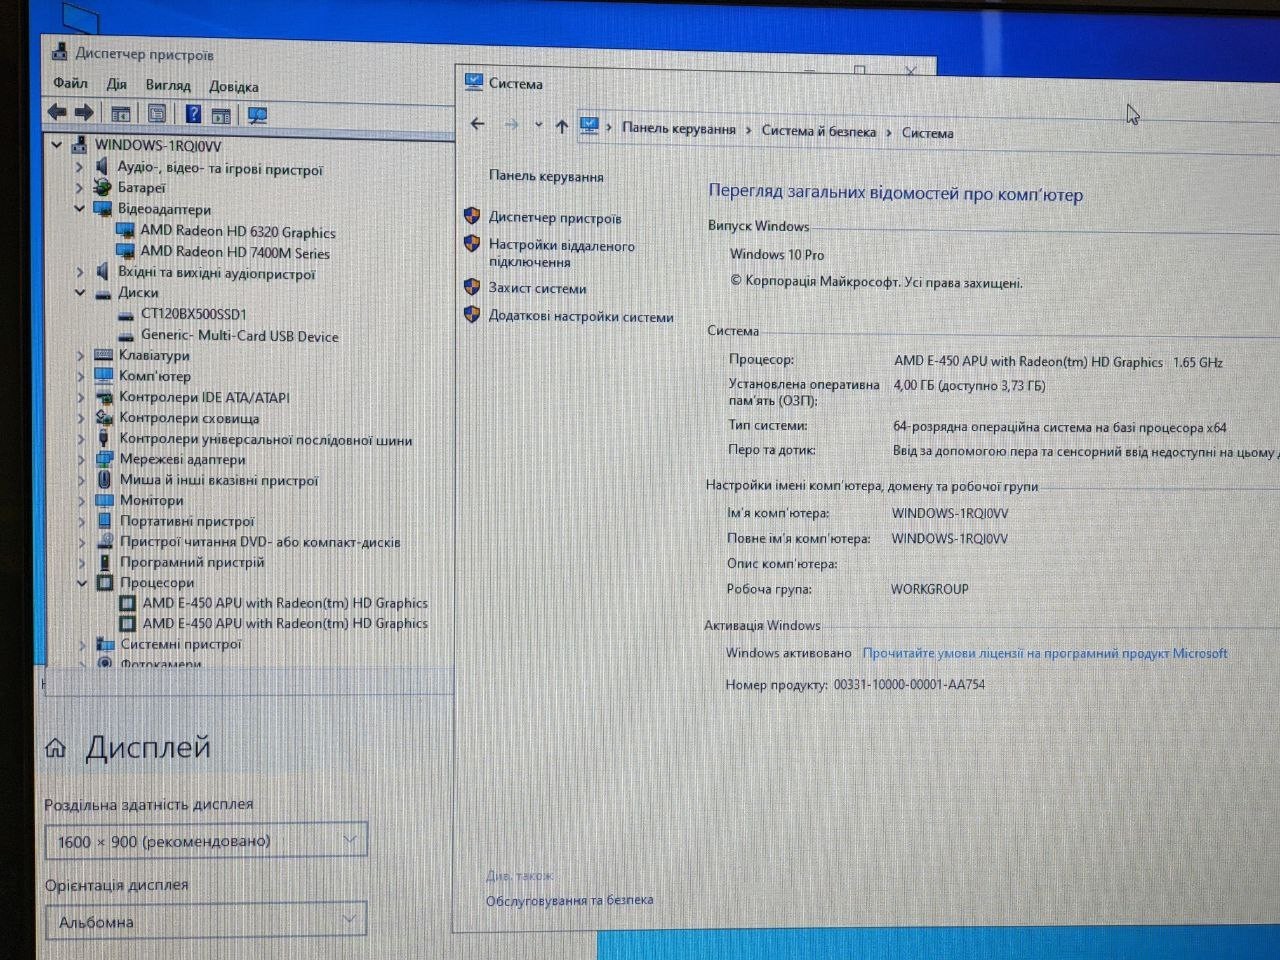
Task: Open the display resolution 1600 × 900 dropdown
Action: point(207,841)
